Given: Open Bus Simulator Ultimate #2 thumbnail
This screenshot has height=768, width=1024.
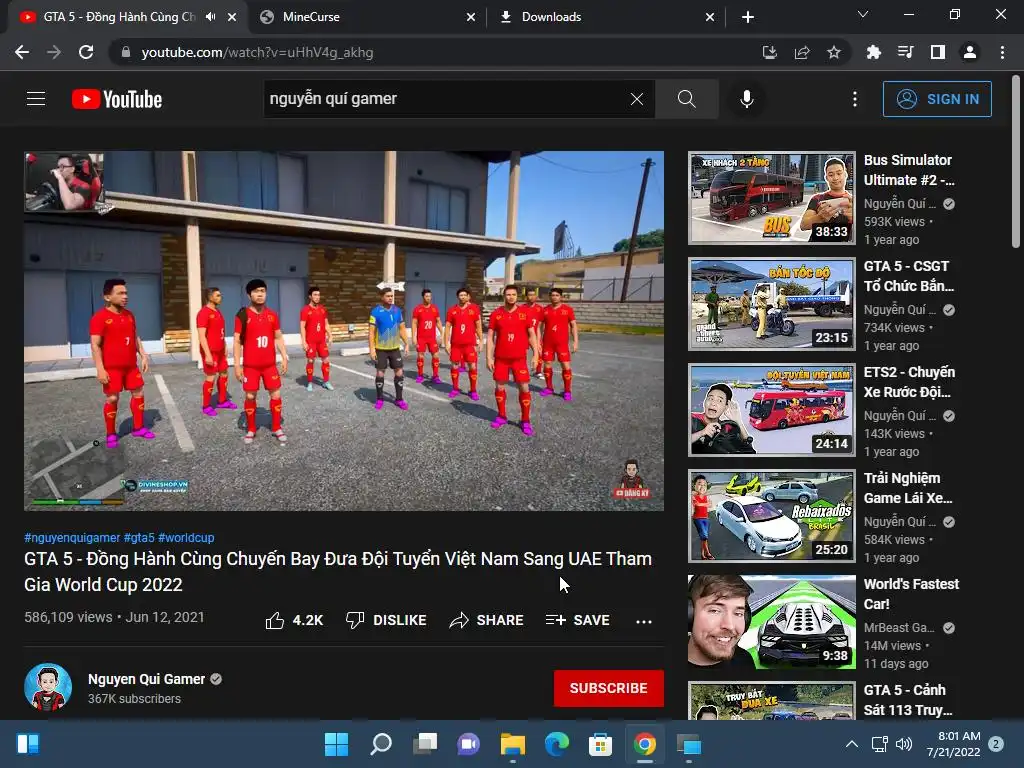Looking at the screenshot, I should [772, 198].
